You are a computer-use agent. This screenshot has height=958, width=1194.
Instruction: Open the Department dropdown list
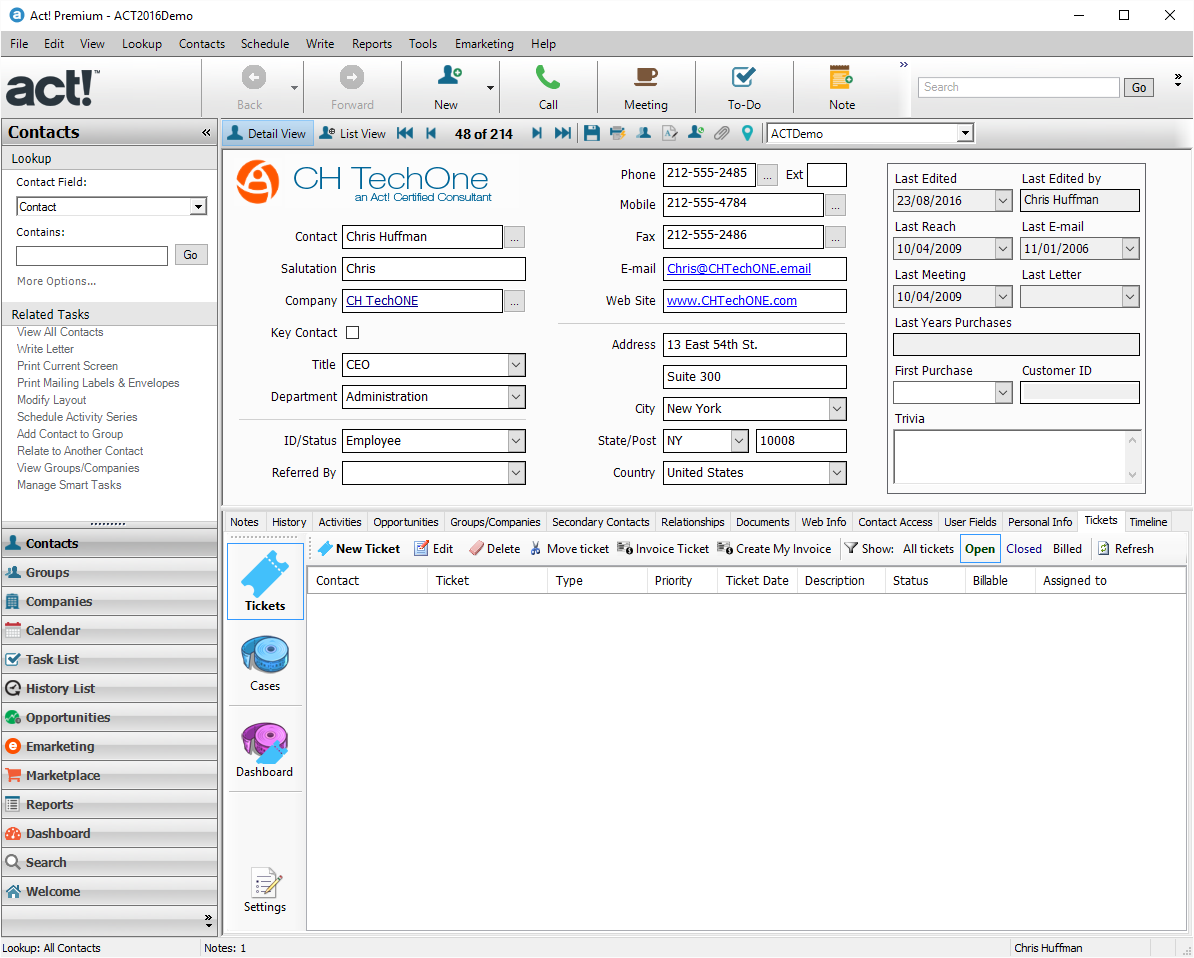(x=516, y=397)
